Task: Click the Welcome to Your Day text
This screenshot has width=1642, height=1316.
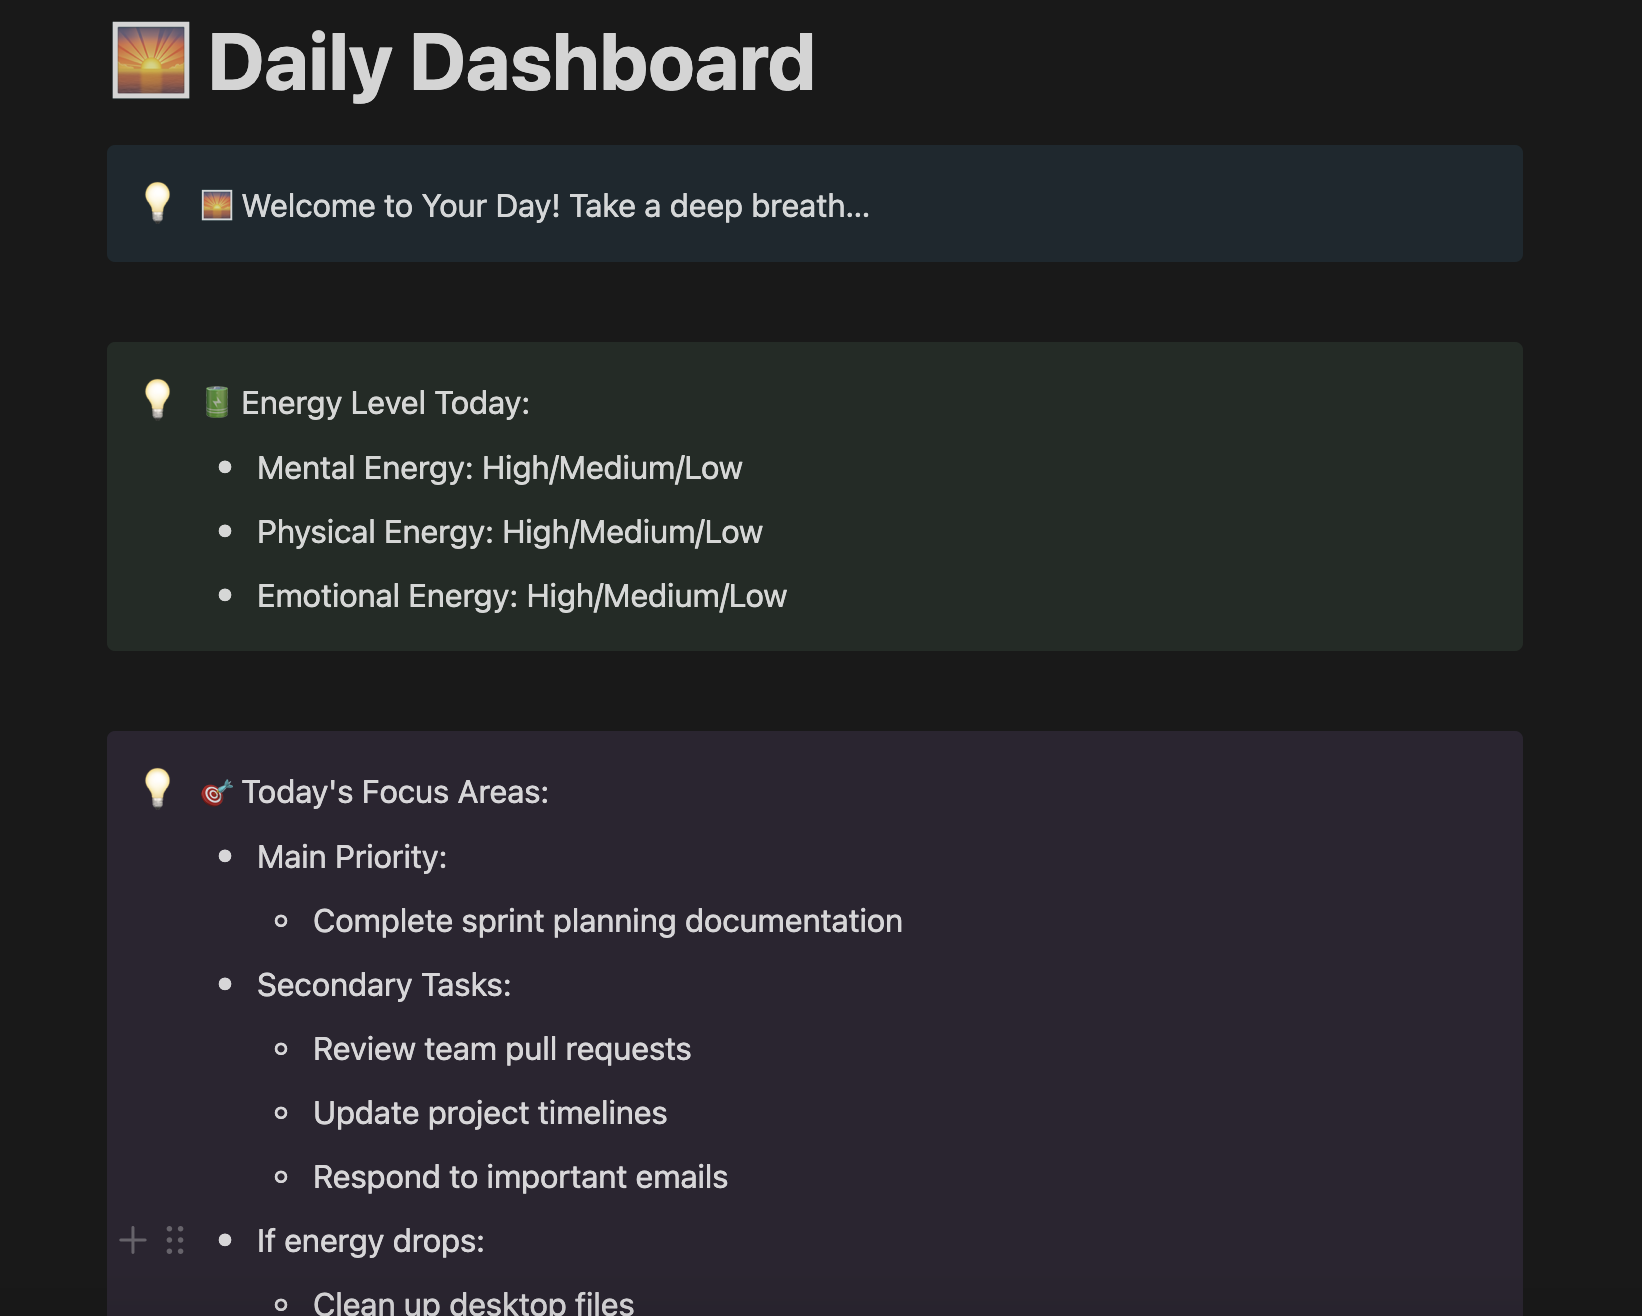Action: click(555, 206)
